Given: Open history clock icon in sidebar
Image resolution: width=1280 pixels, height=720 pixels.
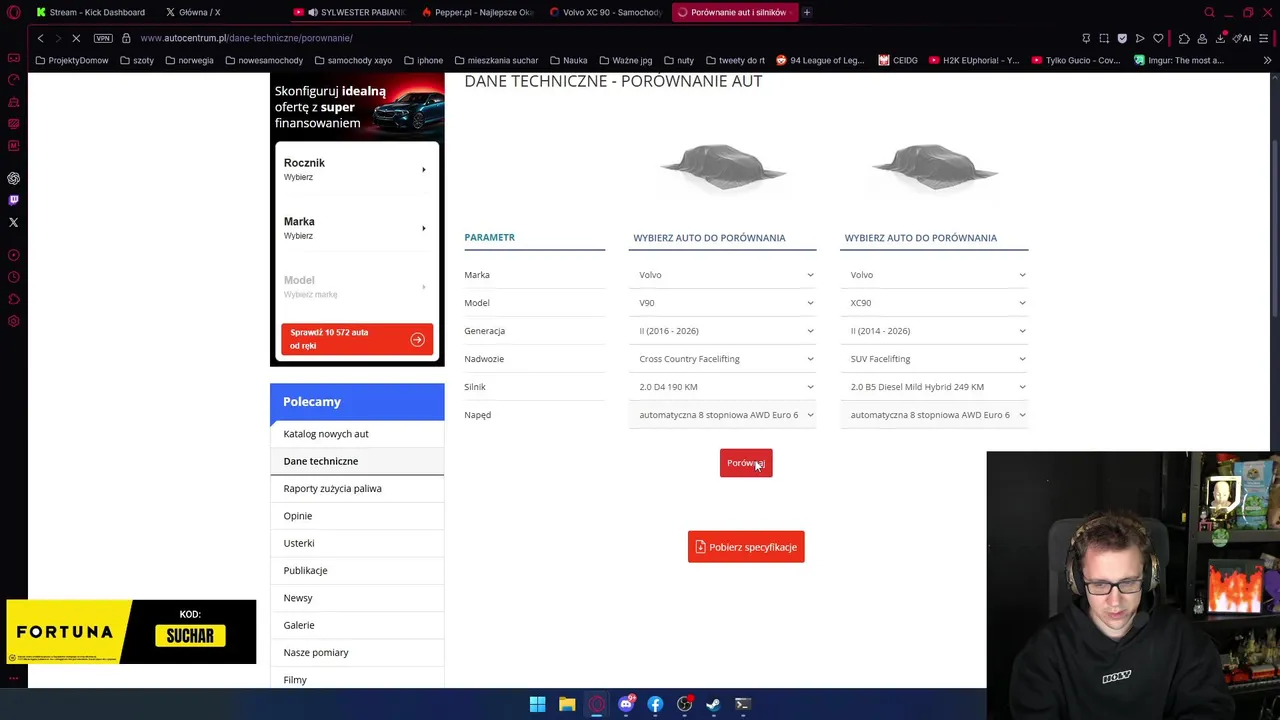Looking at the screenshot, I should point(13,277).
